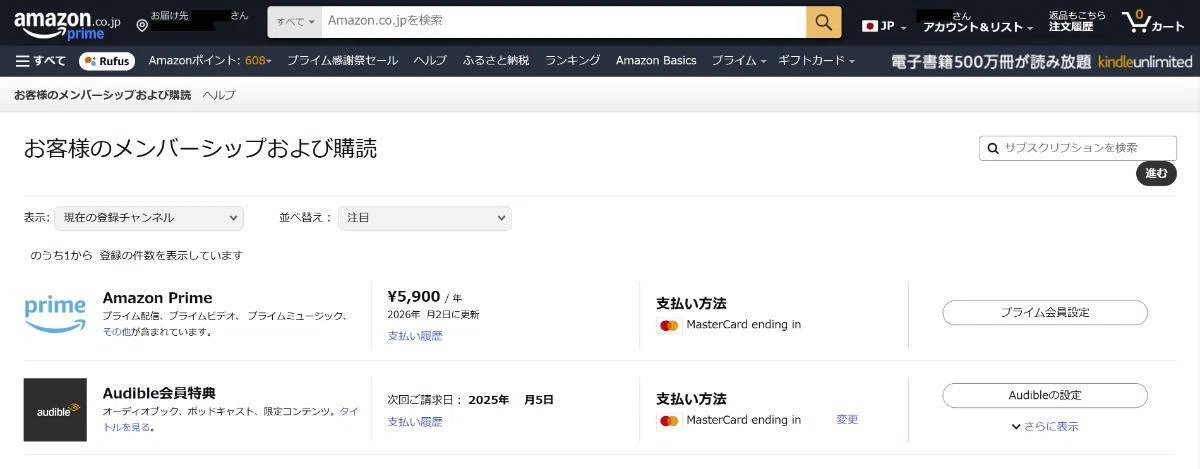Click 変更 payment method link for Audible
Screen dimensions: 1200x469
coord(847,420)
